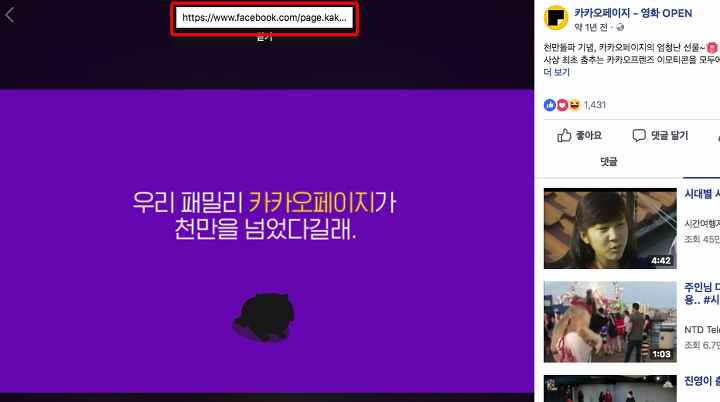
Task: Click the Love heart reaction icon
Action: click(x=562, y=105)
